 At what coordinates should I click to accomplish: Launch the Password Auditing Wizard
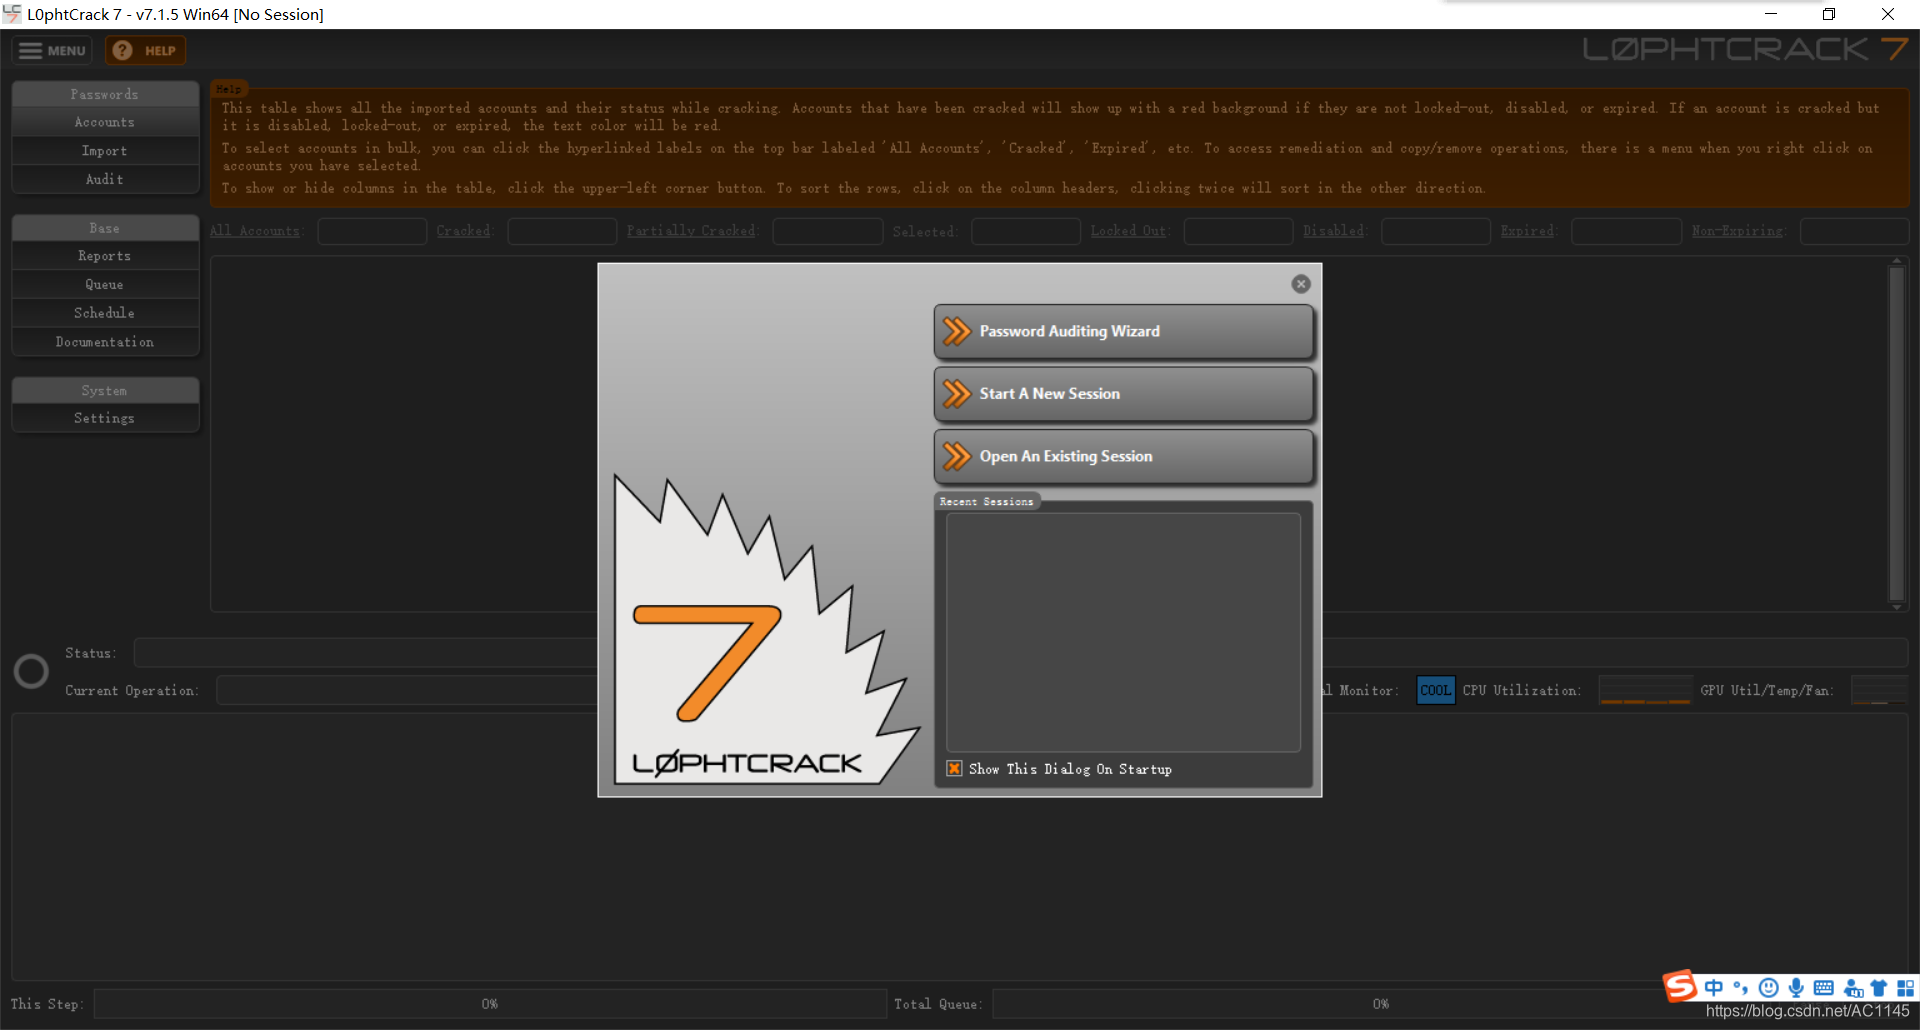pyautogui.click(x=1123, y=331)
